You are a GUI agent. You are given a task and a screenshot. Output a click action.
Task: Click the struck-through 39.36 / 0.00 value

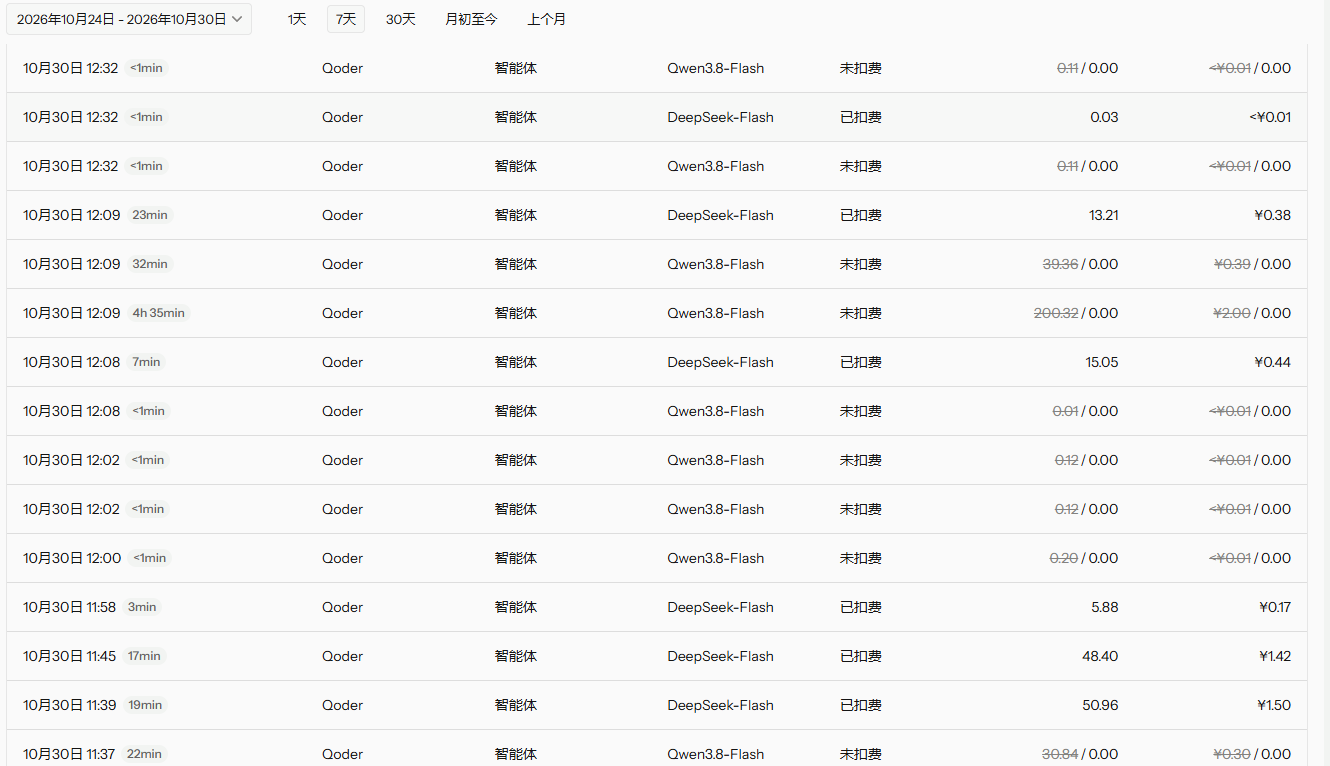point(1080,264)
